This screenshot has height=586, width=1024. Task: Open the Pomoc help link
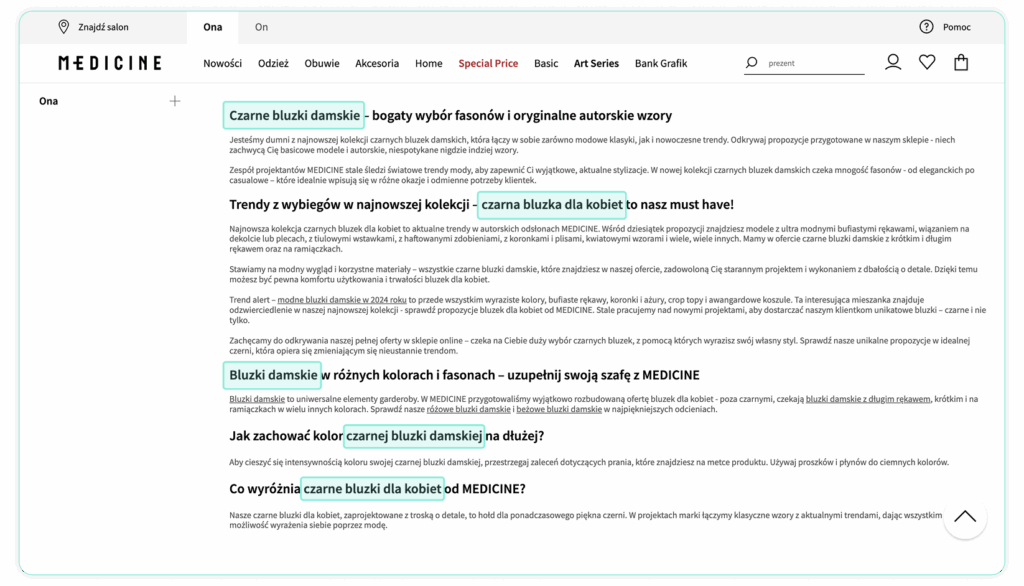click(957, 27)
